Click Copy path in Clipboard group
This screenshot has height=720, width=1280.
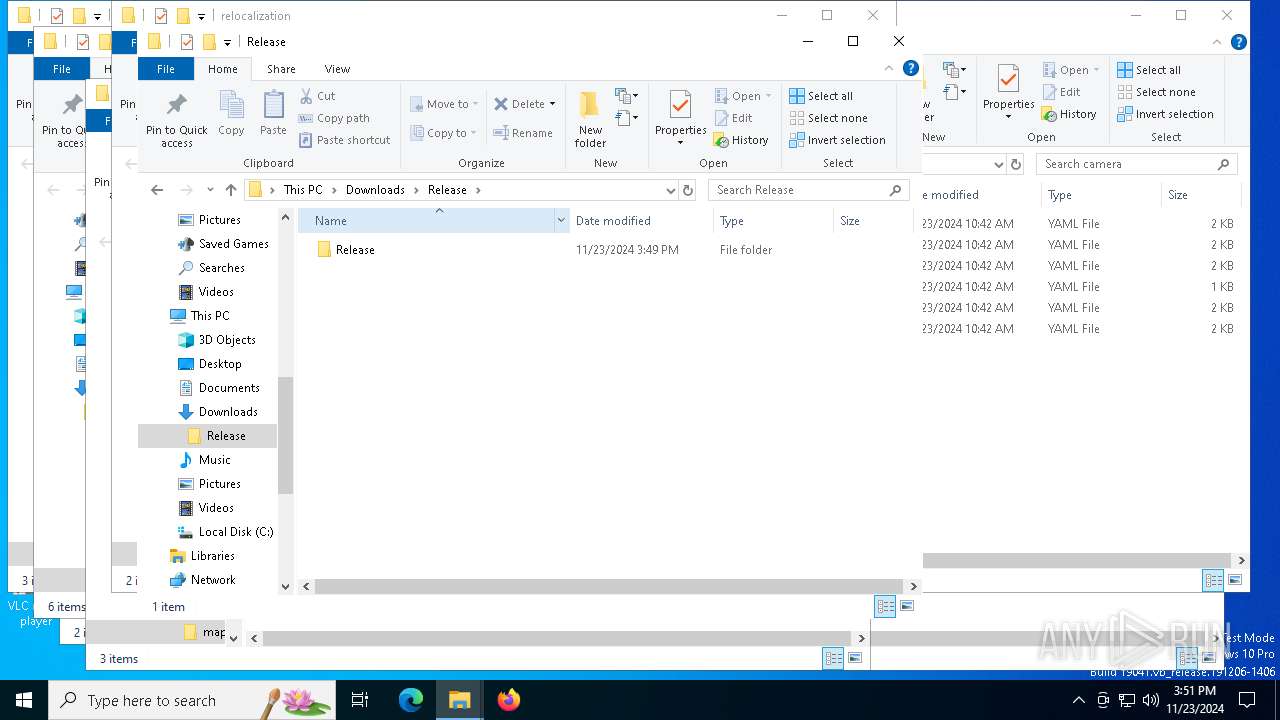(x=334, y=118)
